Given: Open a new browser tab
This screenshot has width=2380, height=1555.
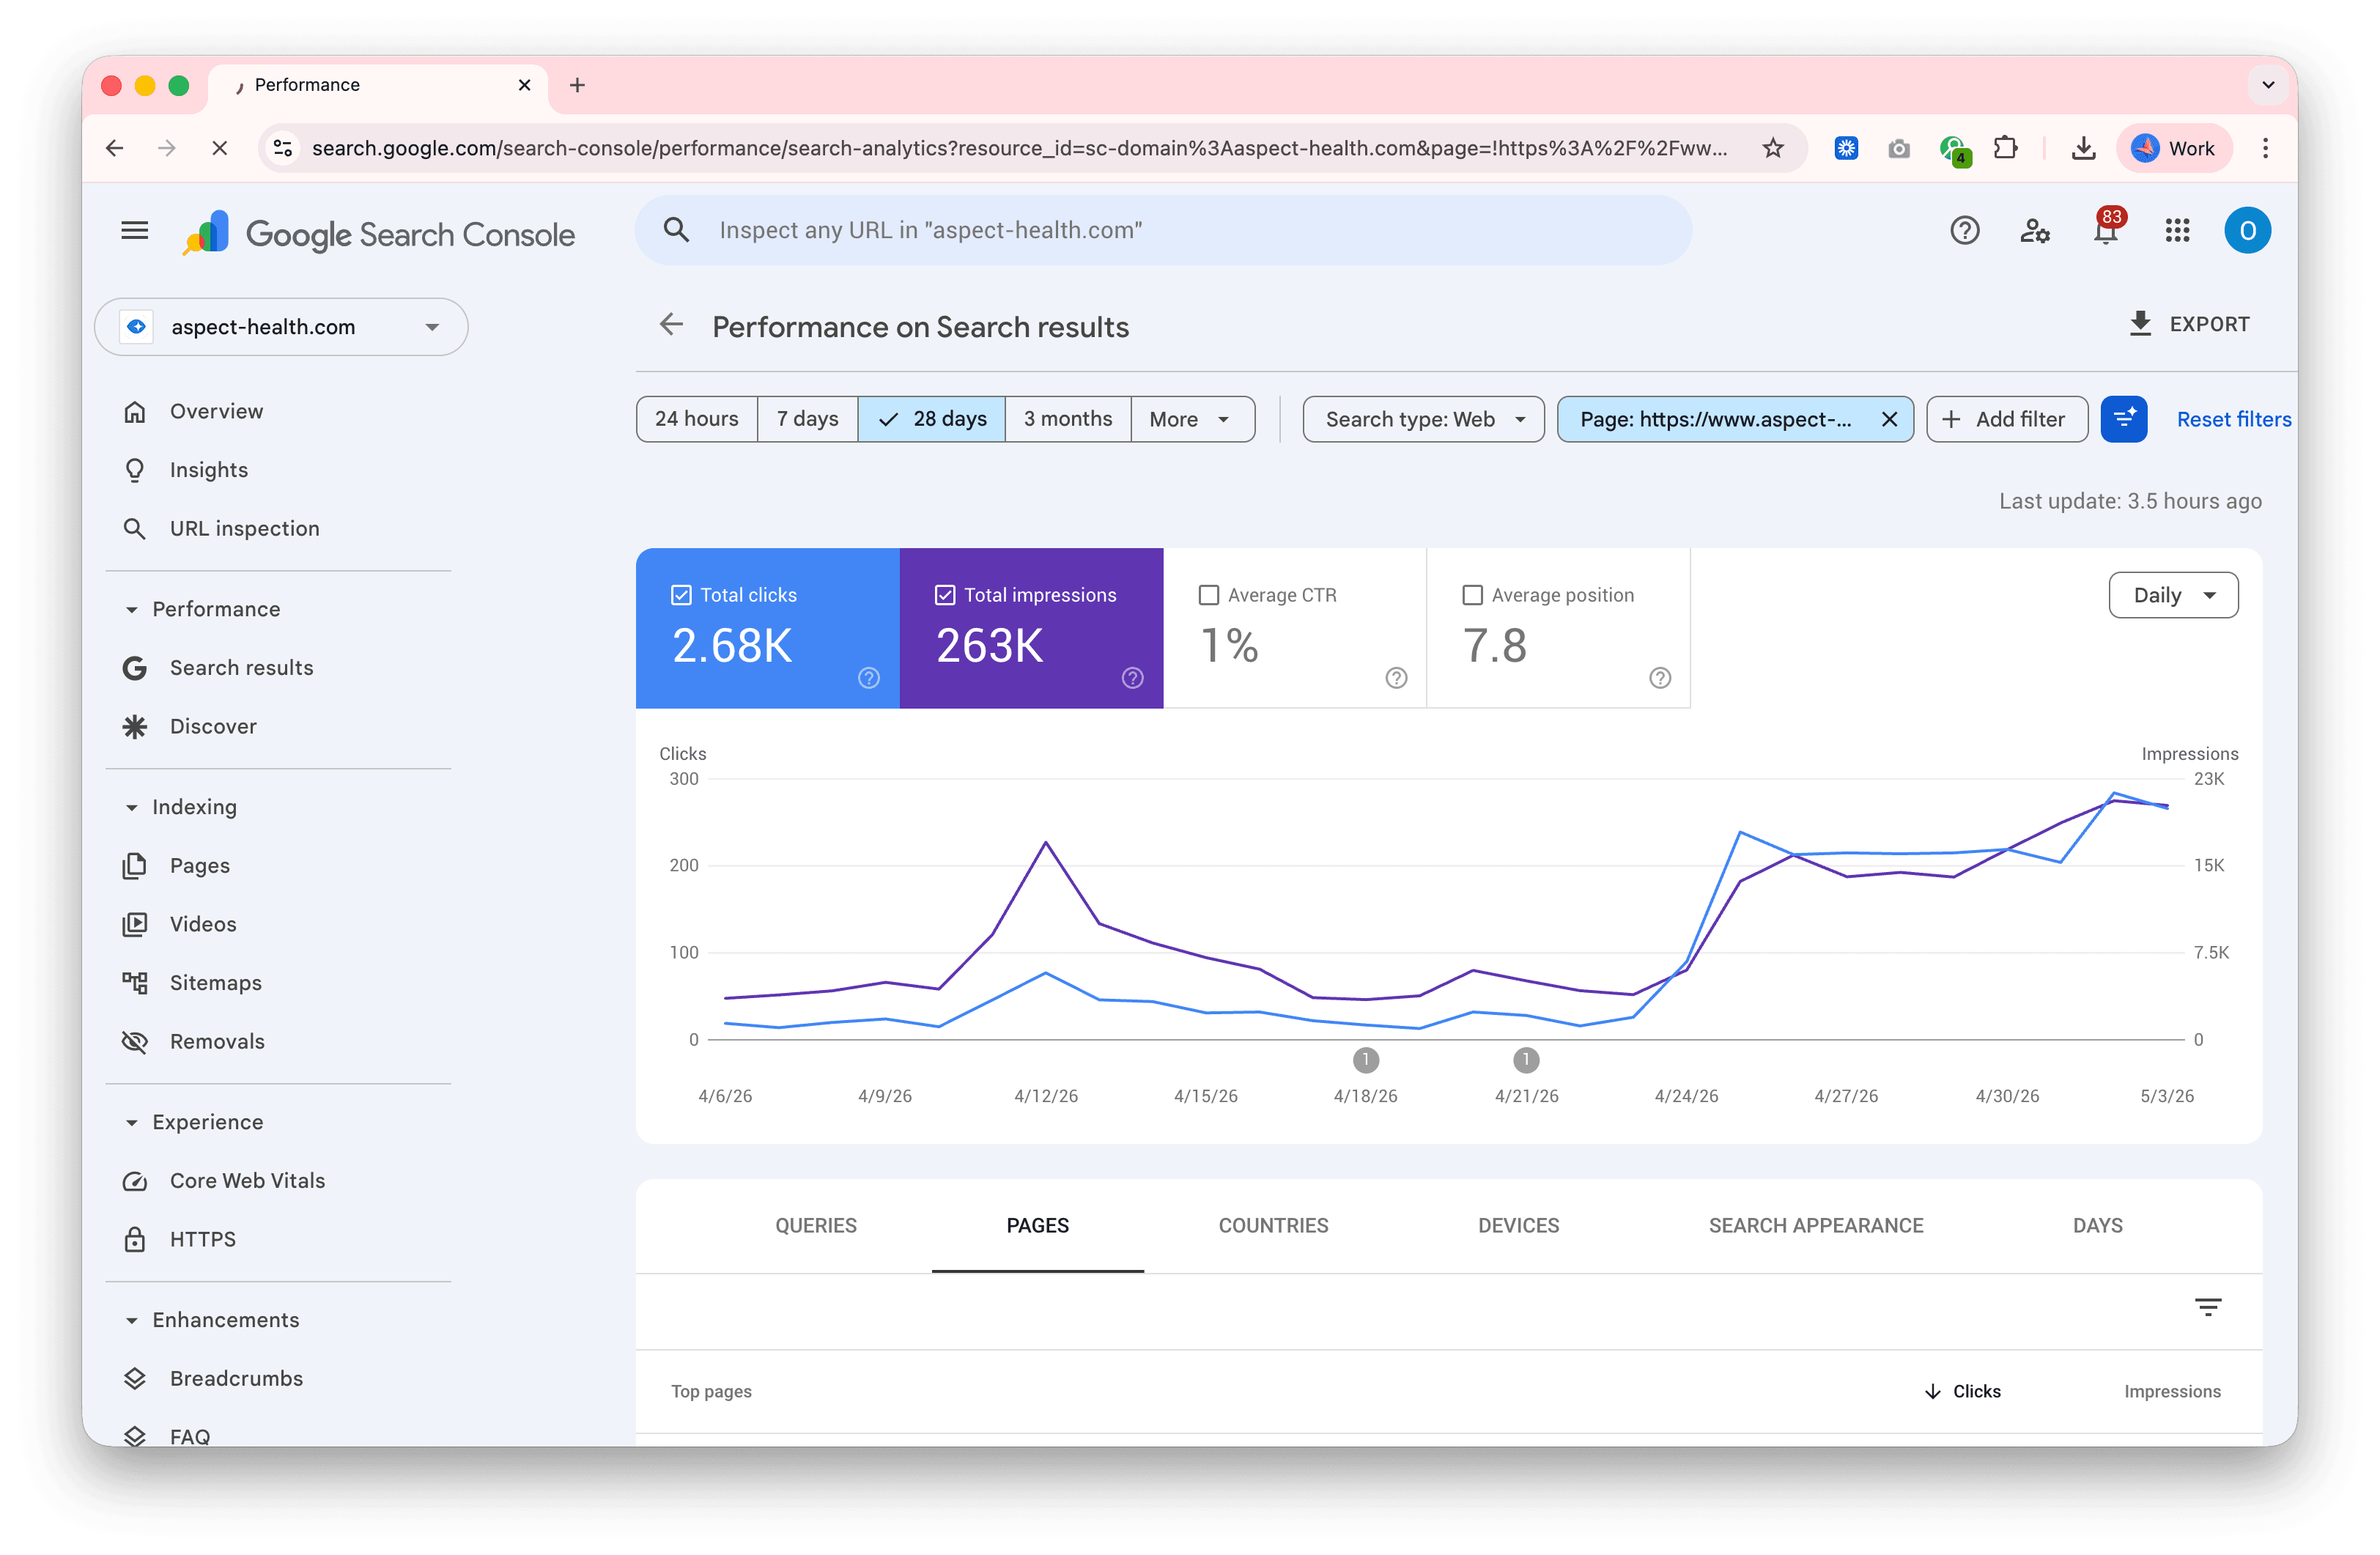Looking at the screenshot, I should (x=577, y=85).
